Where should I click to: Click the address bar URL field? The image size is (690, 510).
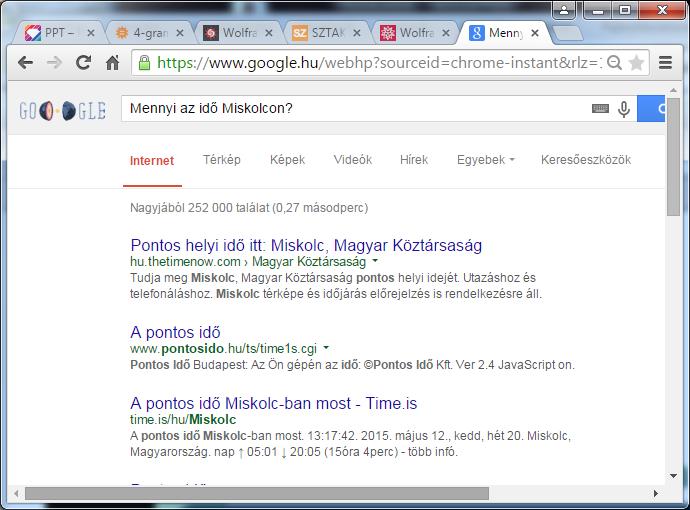pos(378,63)
